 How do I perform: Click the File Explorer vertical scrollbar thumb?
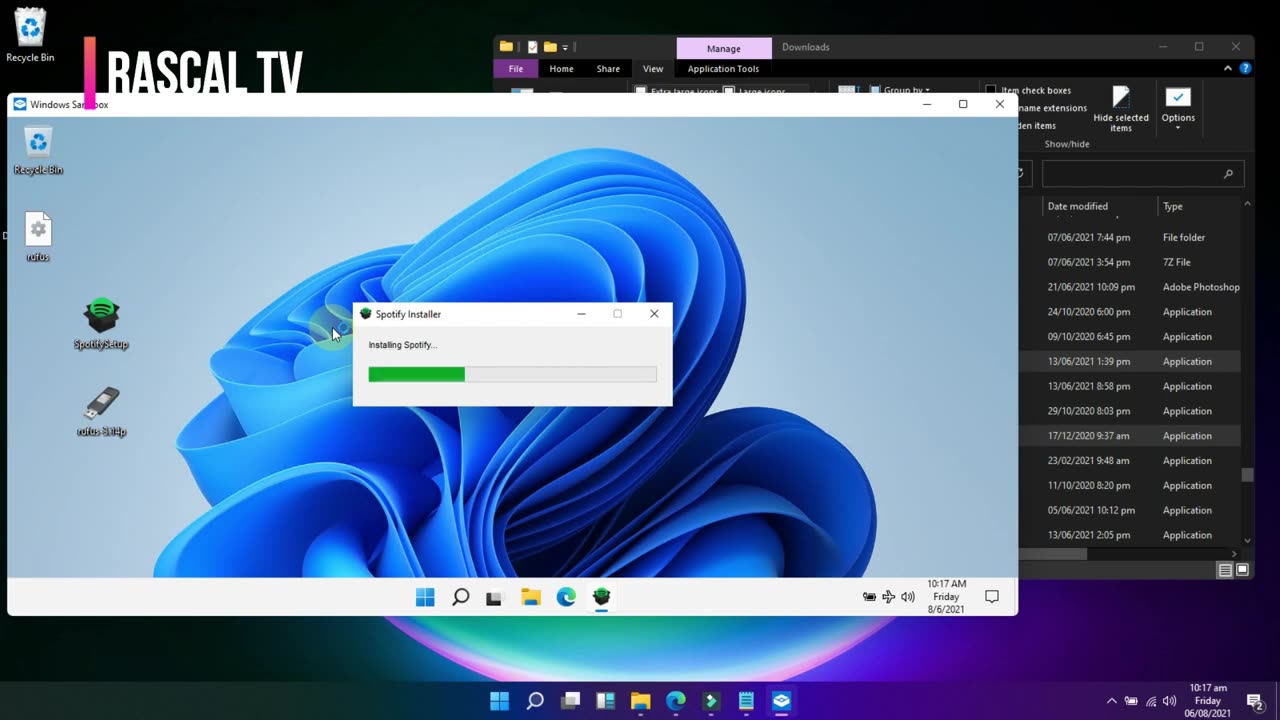click(x=1247, y=476)
